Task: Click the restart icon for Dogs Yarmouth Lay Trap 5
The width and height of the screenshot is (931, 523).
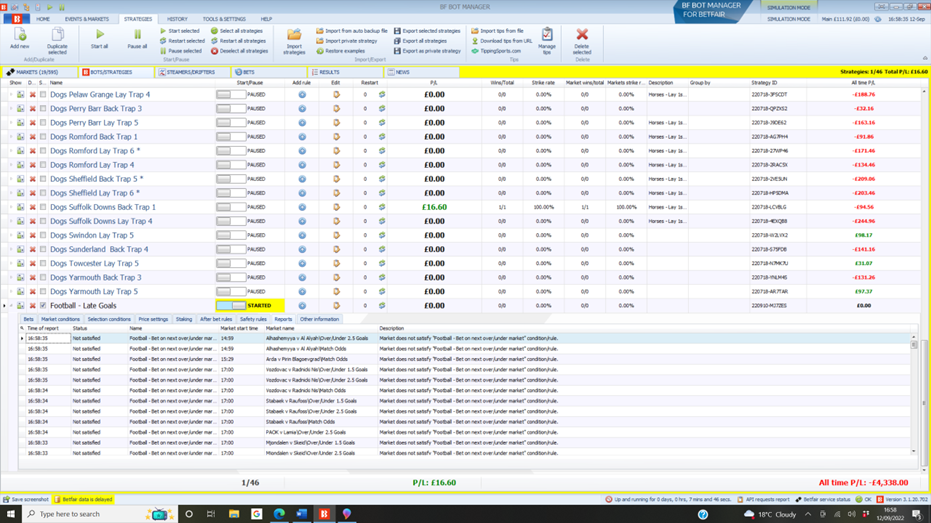Action: coord(382,291)
